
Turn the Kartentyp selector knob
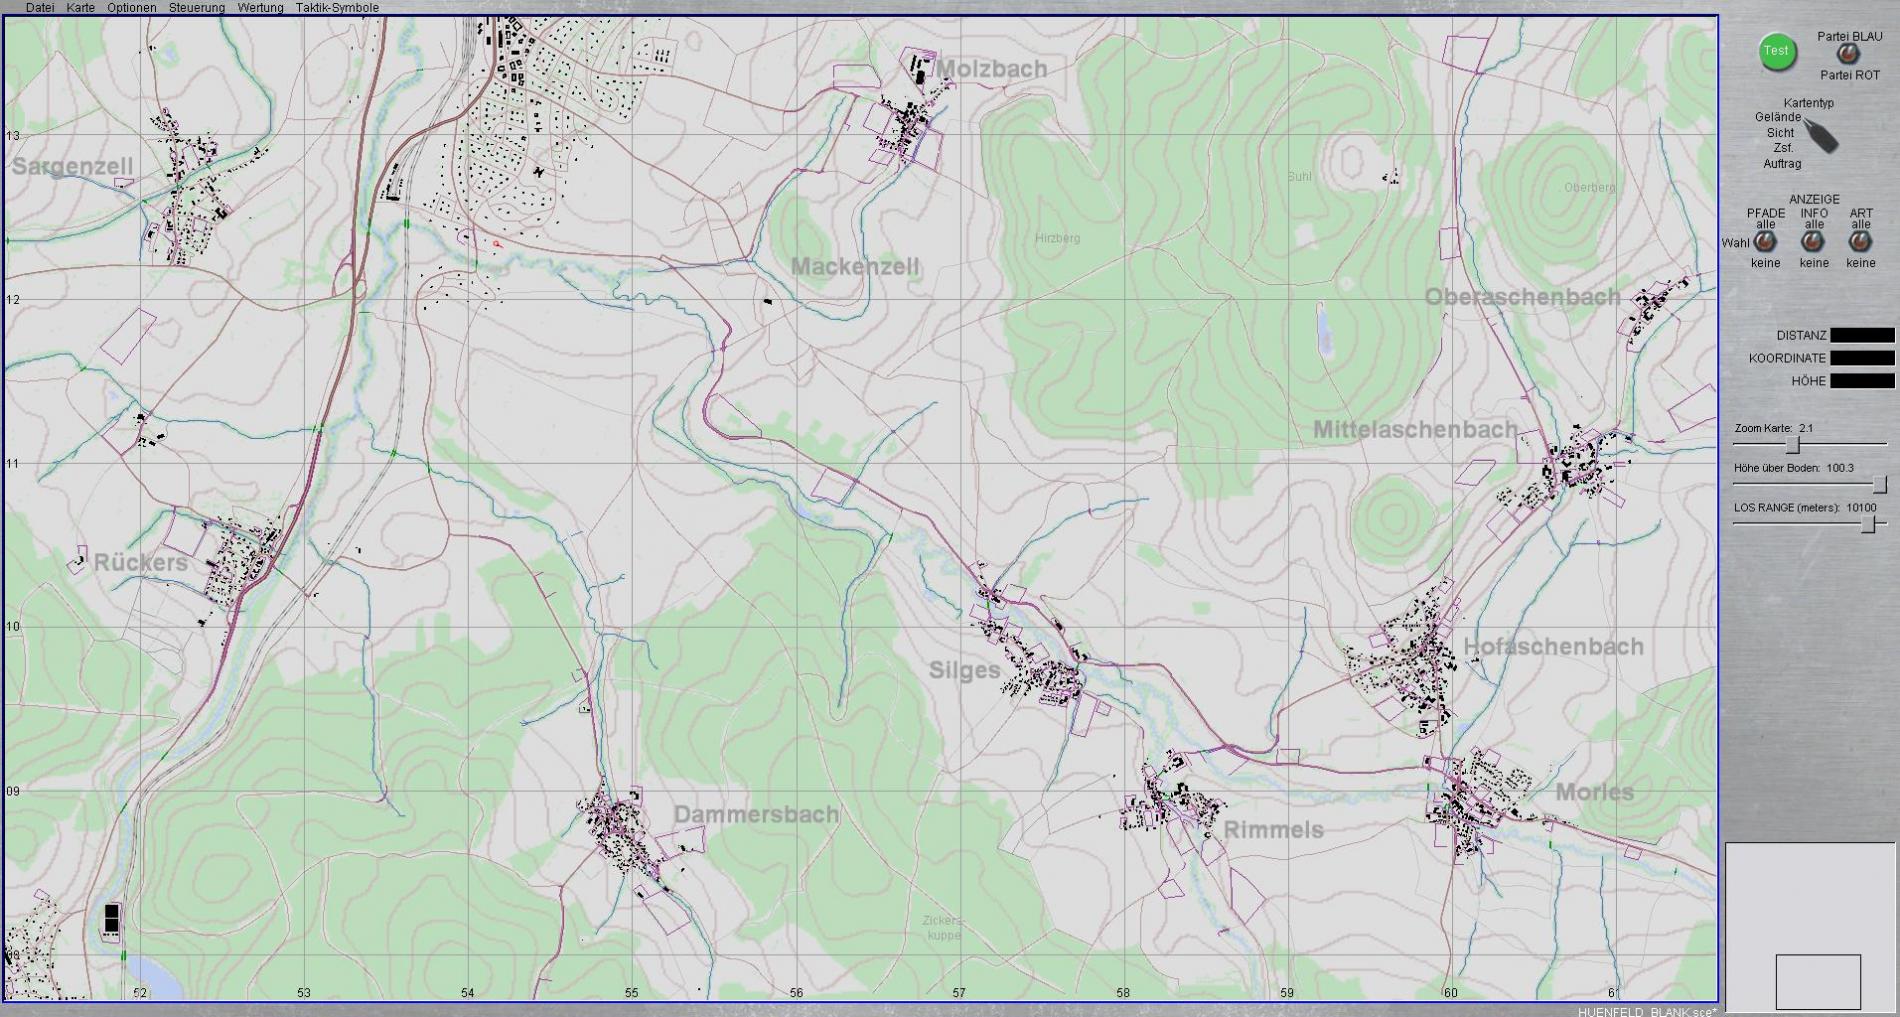1819,136
